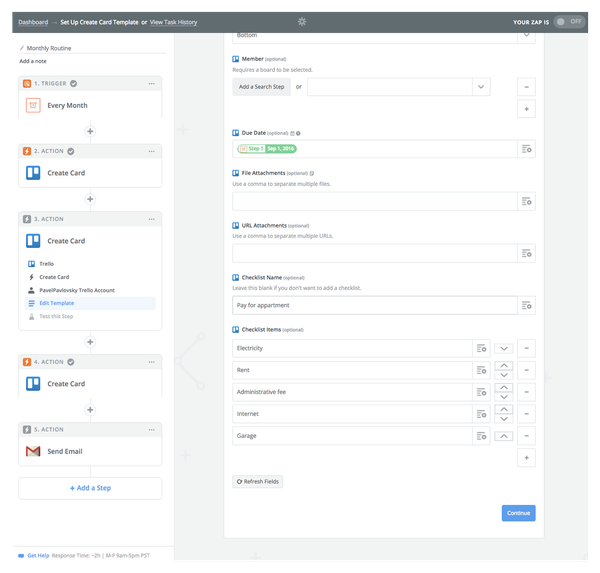Click the Trello icon in step 3

33,241
